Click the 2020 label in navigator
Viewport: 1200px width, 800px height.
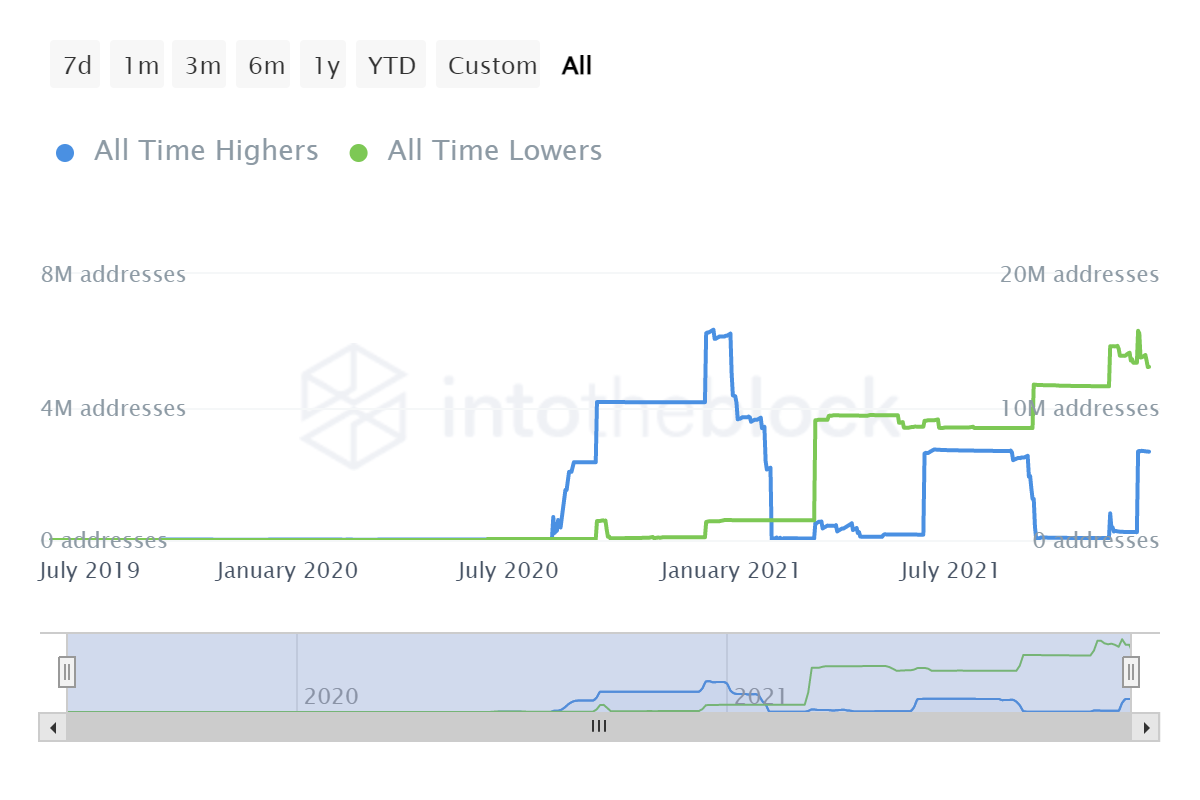click(330, 696)
